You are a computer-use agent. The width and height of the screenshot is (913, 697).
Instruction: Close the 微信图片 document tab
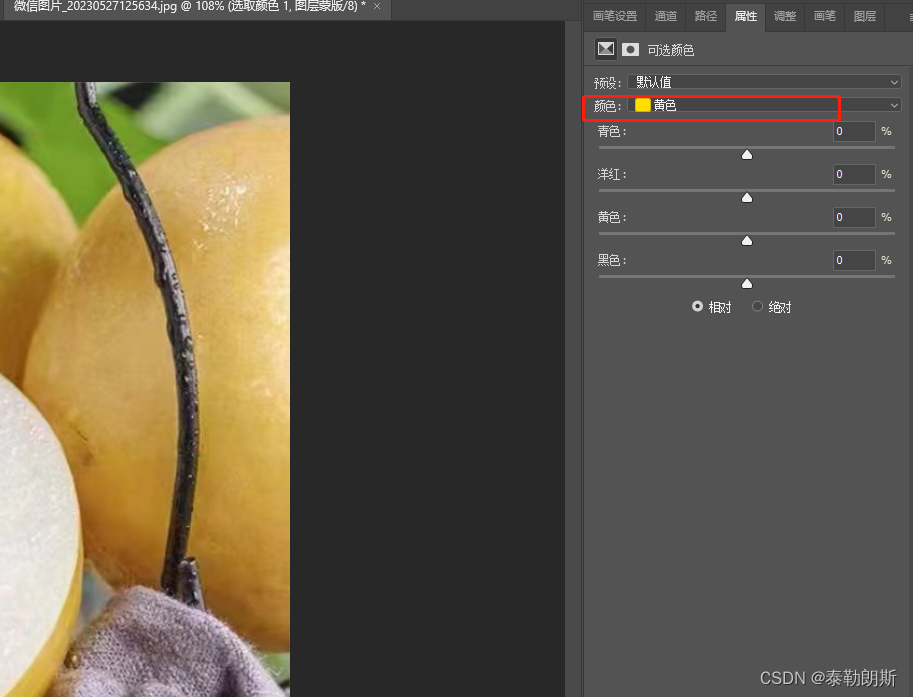pyautogui.click(x=377, y=6)
